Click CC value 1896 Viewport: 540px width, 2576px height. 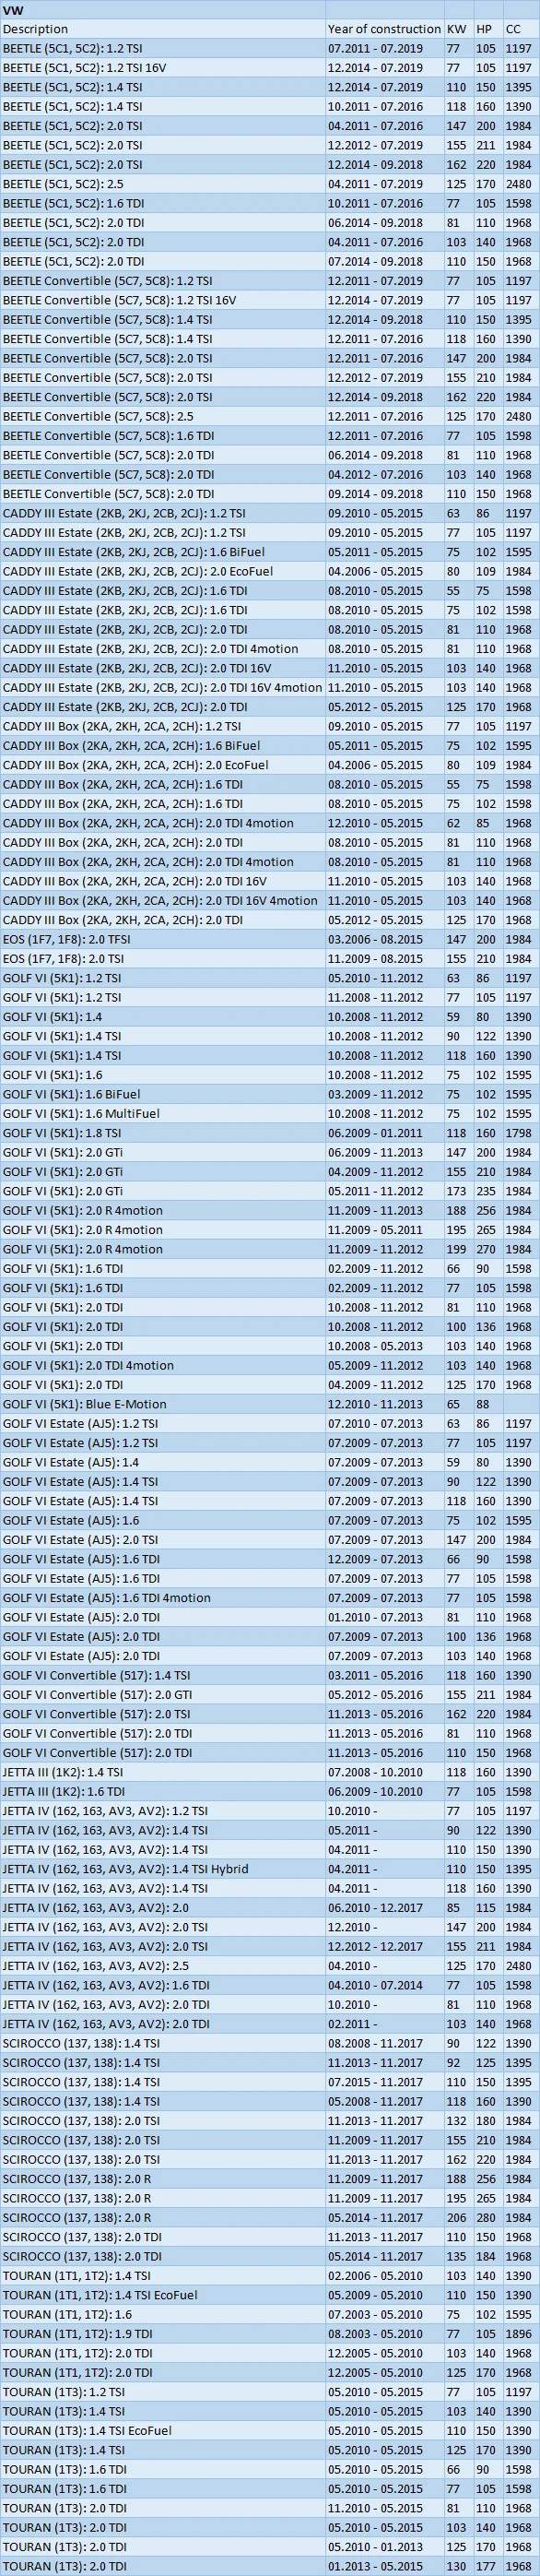point(519,2334)
